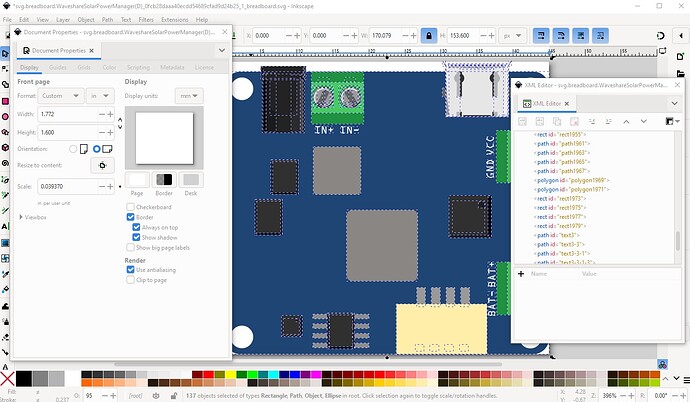The height and width of the screenshot is (402, 690).
Task: Expand the Viewbox section
Action: (x=21, y=217)
